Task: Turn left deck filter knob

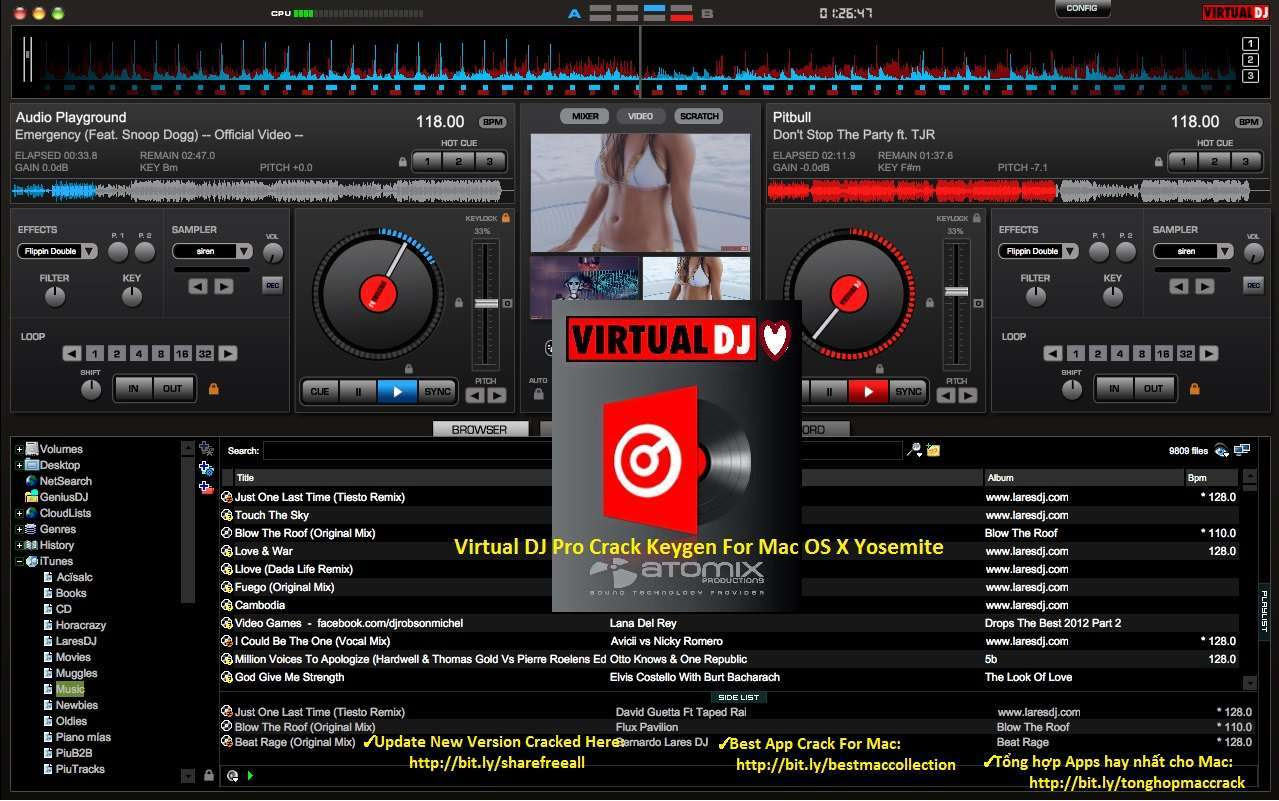Action: [x=54, y=296]
